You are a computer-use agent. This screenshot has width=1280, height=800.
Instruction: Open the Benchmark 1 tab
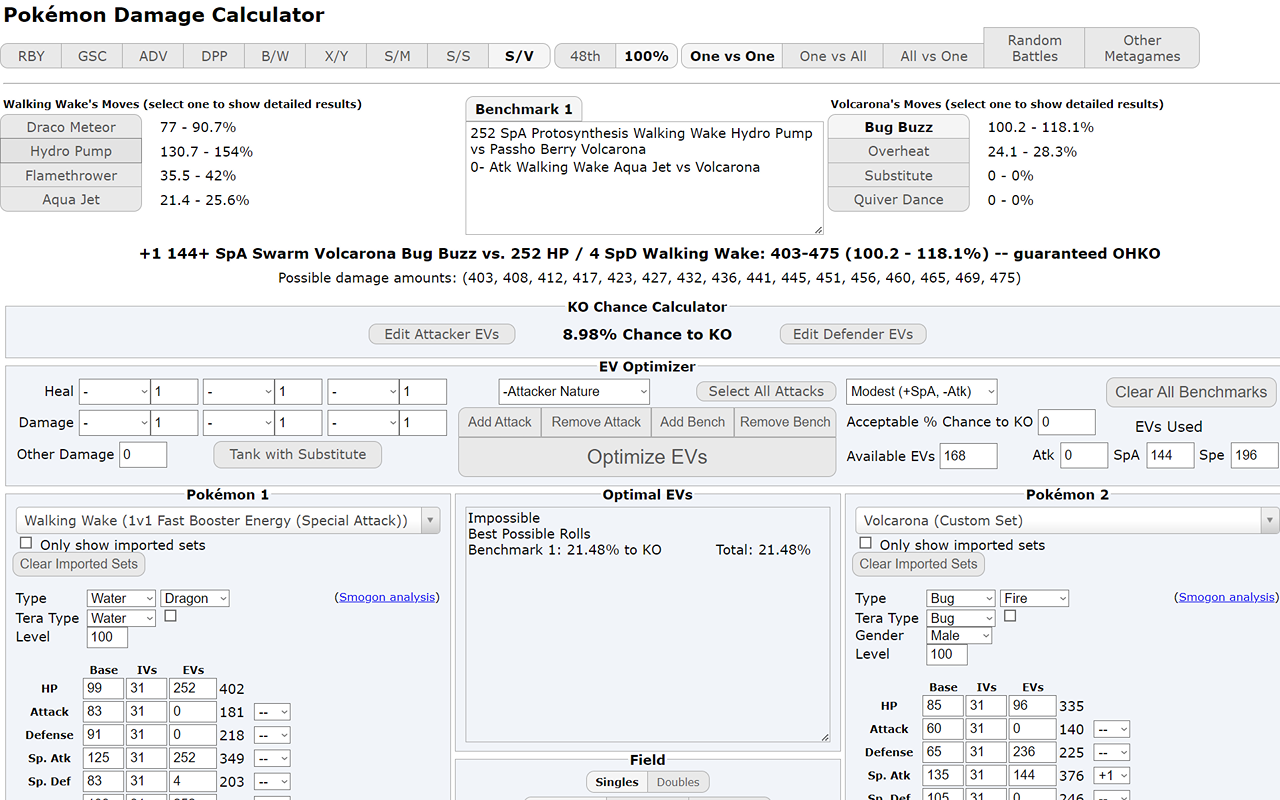pos(524,109)
